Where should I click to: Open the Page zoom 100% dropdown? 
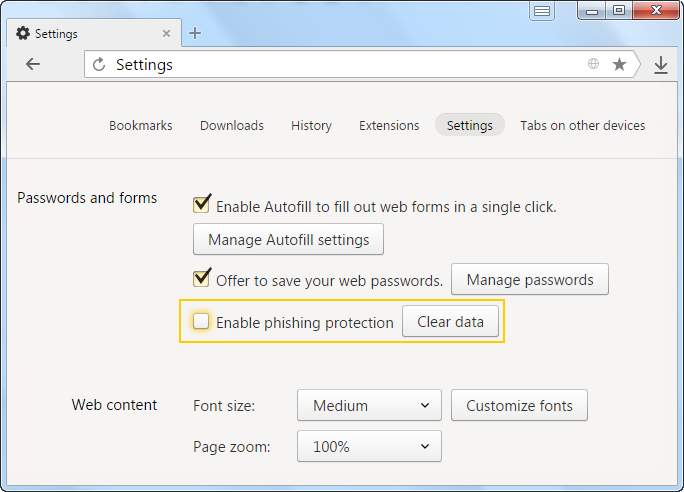[x=369, y=446]
